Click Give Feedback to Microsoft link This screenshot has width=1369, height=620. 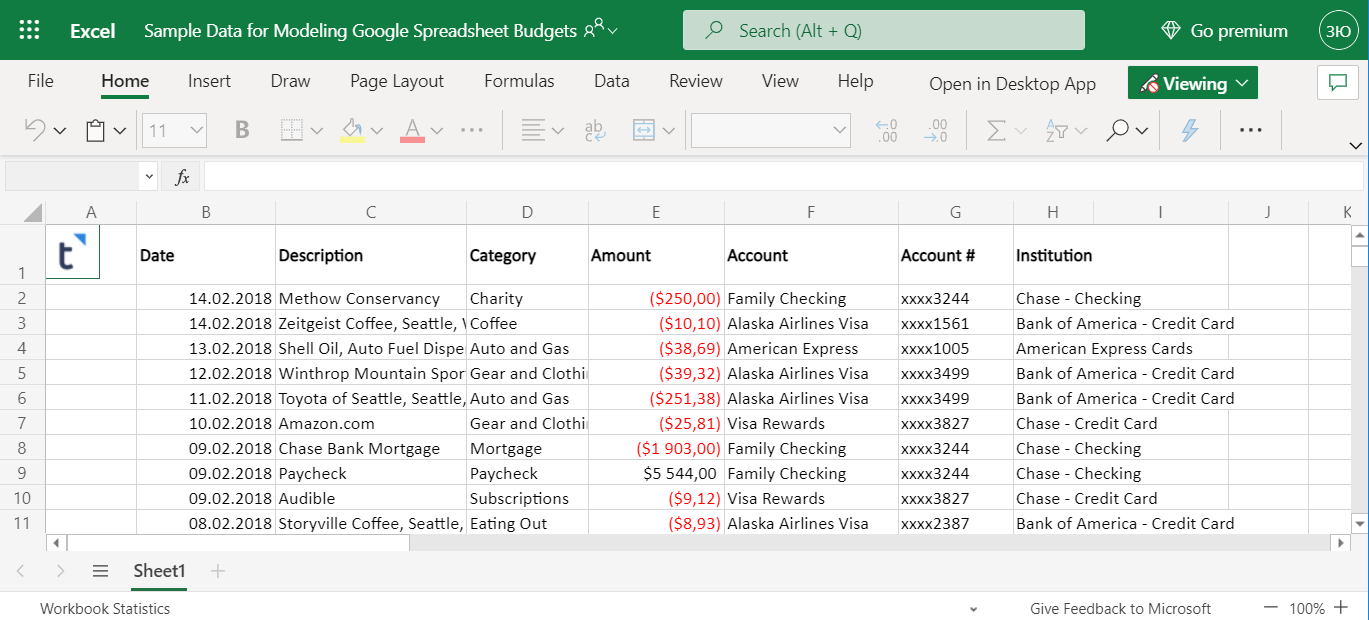click(x=1119, y=608)
